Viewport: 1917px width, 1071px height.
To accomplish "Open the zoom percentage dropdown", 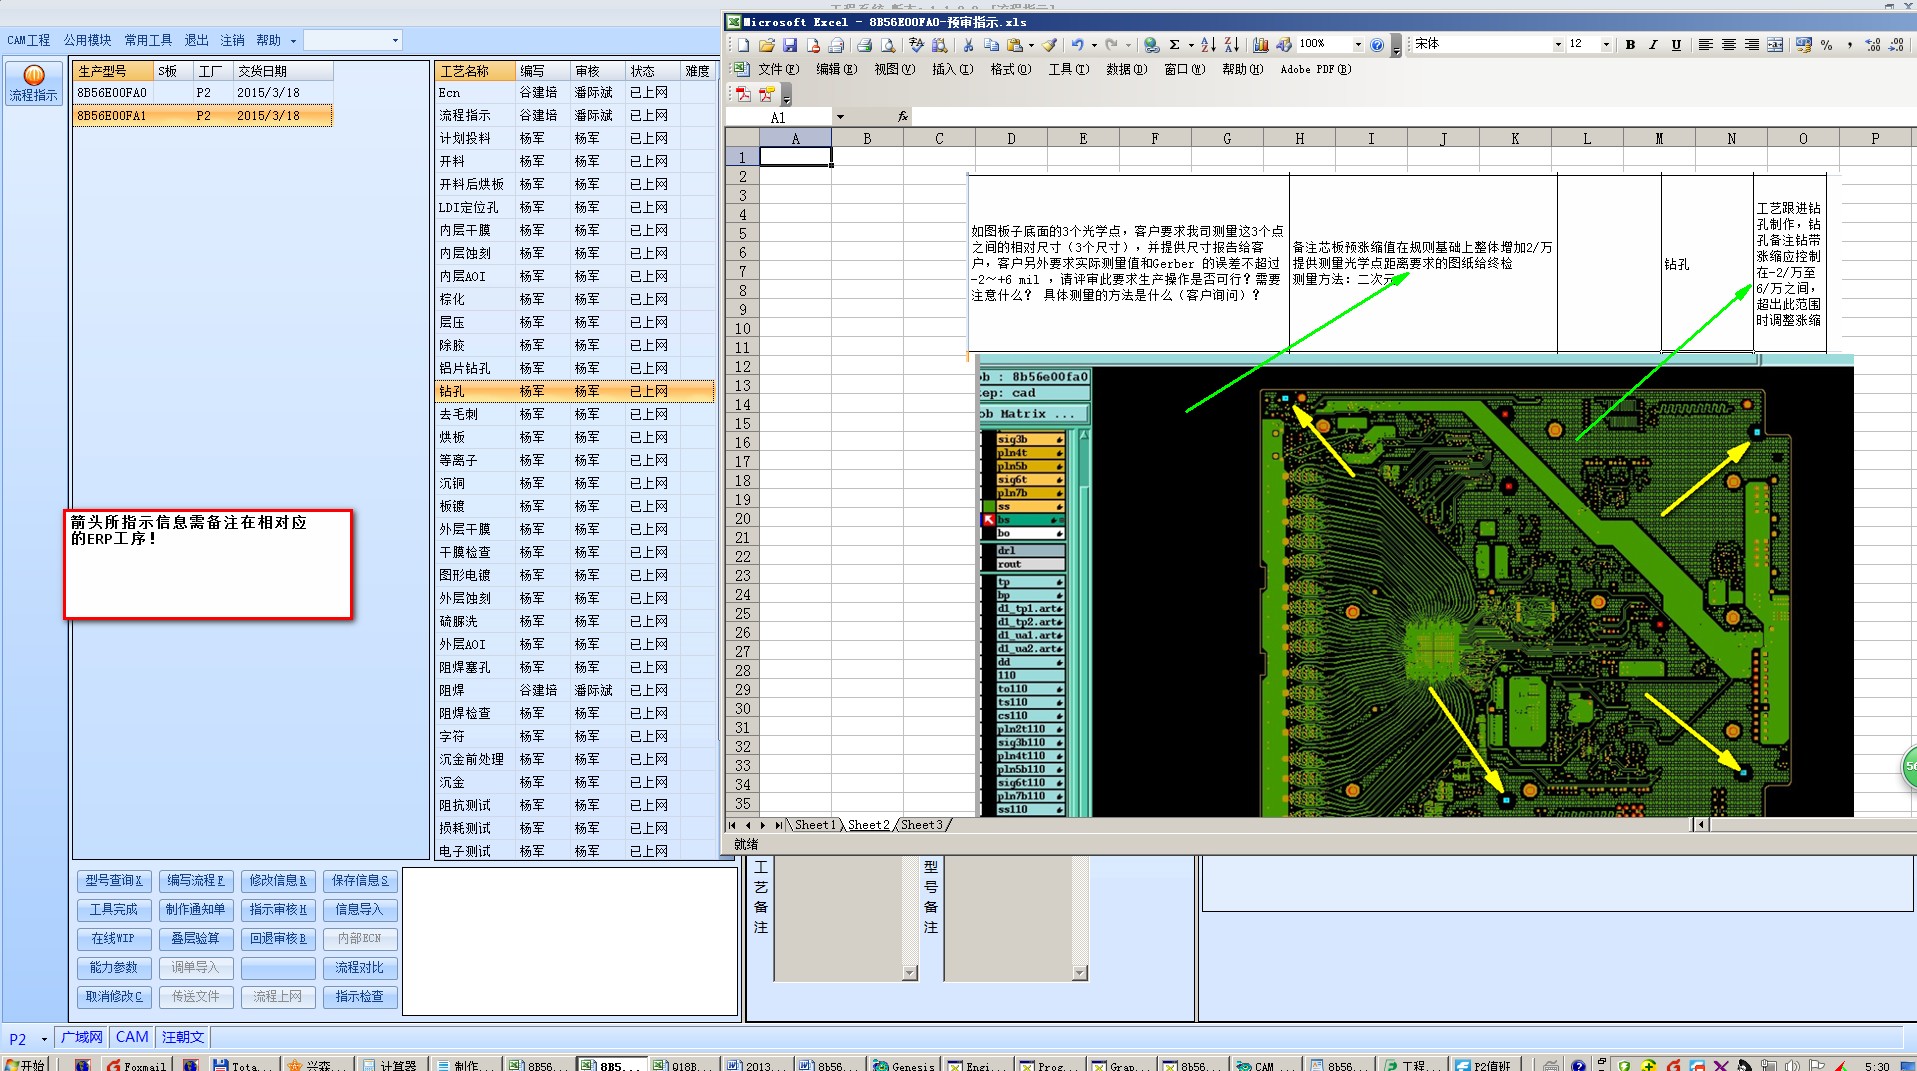I will (x=1357, y=45).
